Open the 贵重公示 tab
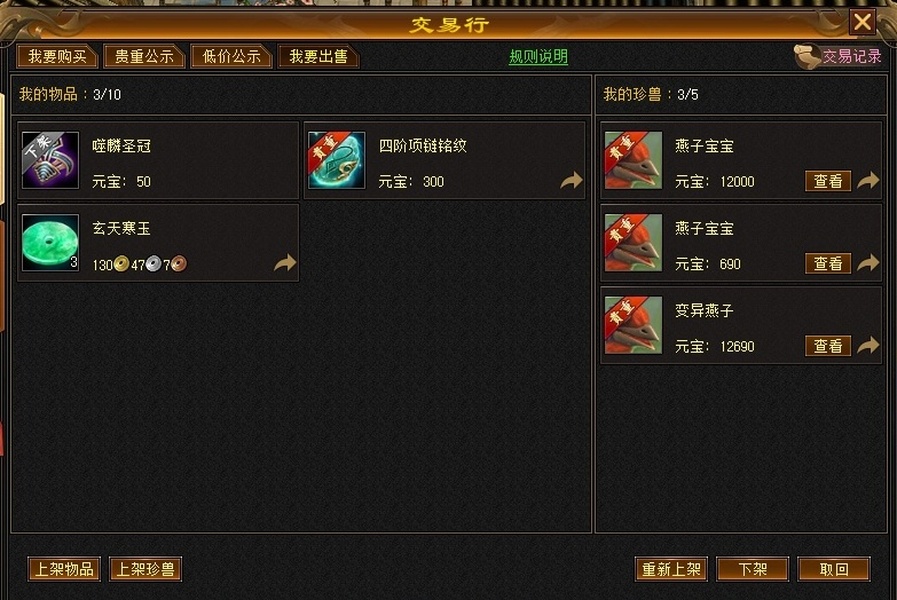The width and height of the screenshot is (897, 600). click(x=144, y=57)
